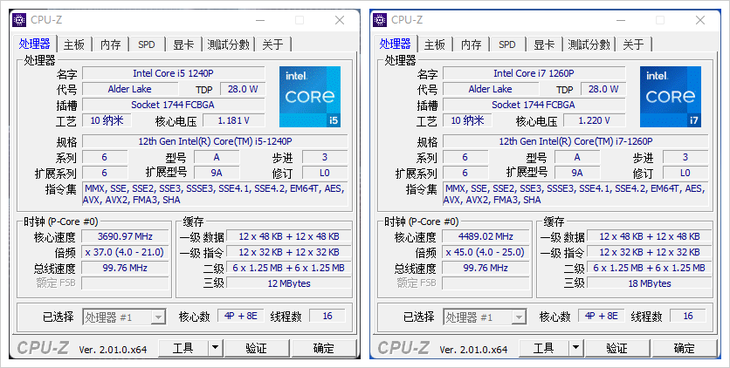Click CPU-Z app icon in right window title bar
This screenshot has width=730, height=368.
(380, 20)
